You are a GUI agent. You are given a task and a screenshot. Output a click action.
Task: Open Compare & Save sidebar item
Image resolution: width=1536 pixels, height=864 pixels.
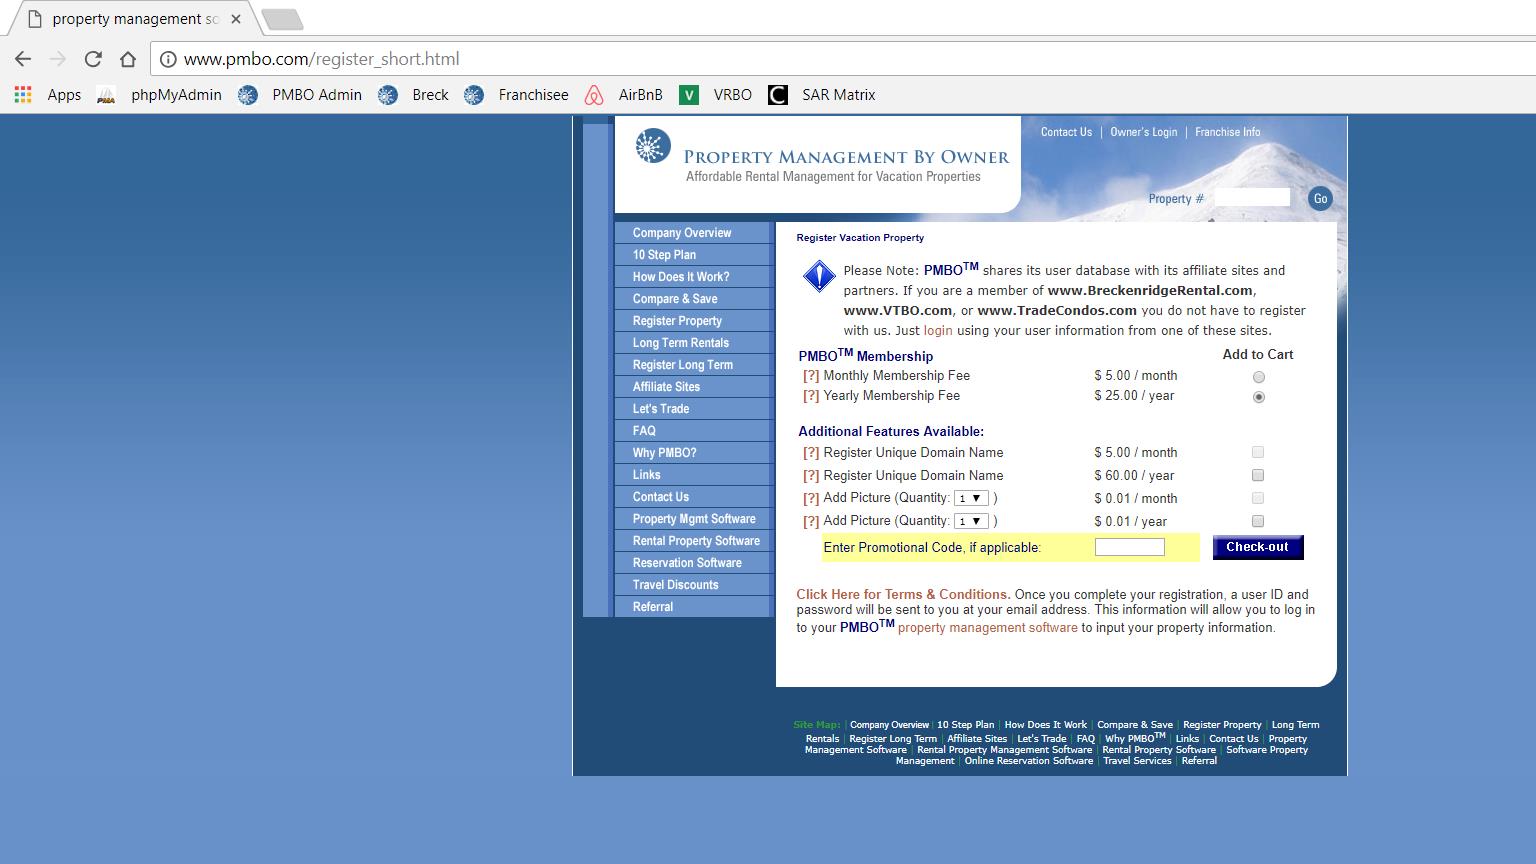coord(694,299)
